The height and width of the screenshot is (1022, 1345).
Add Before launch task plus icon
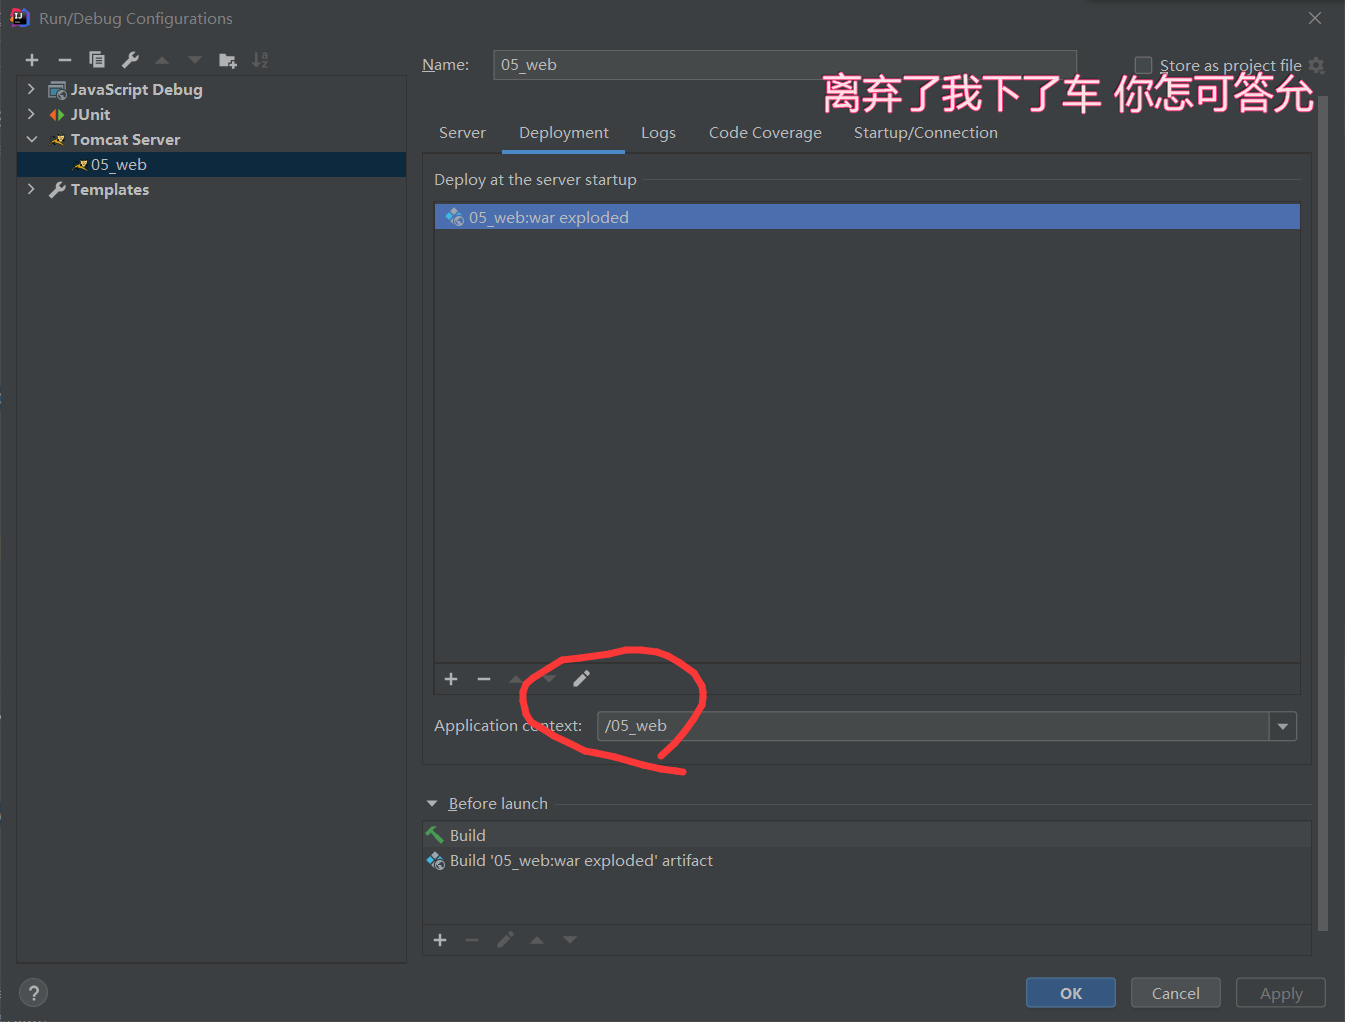[x=440, y=940]
